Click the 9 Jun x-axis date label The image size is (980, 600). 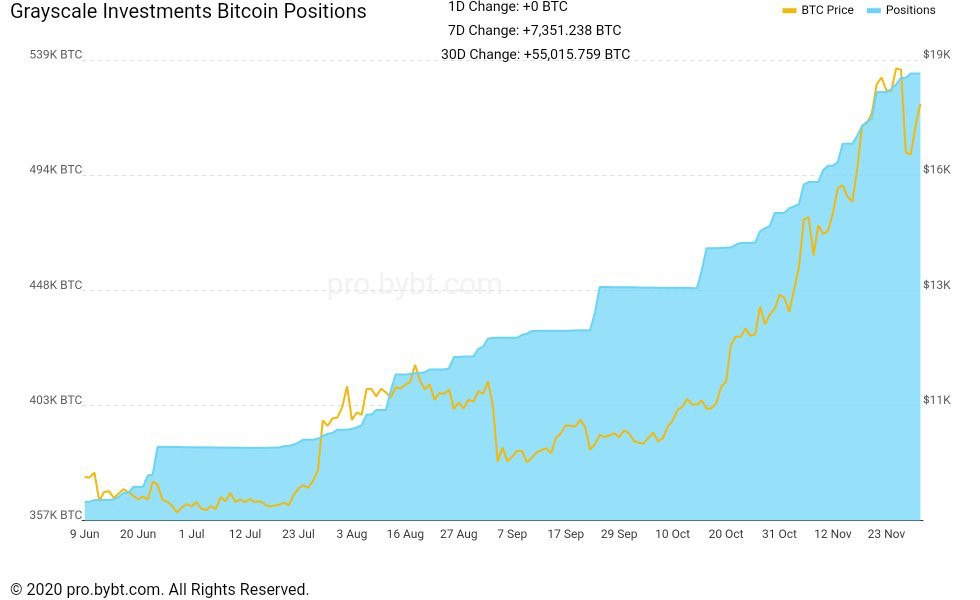(x=84, y=534)
